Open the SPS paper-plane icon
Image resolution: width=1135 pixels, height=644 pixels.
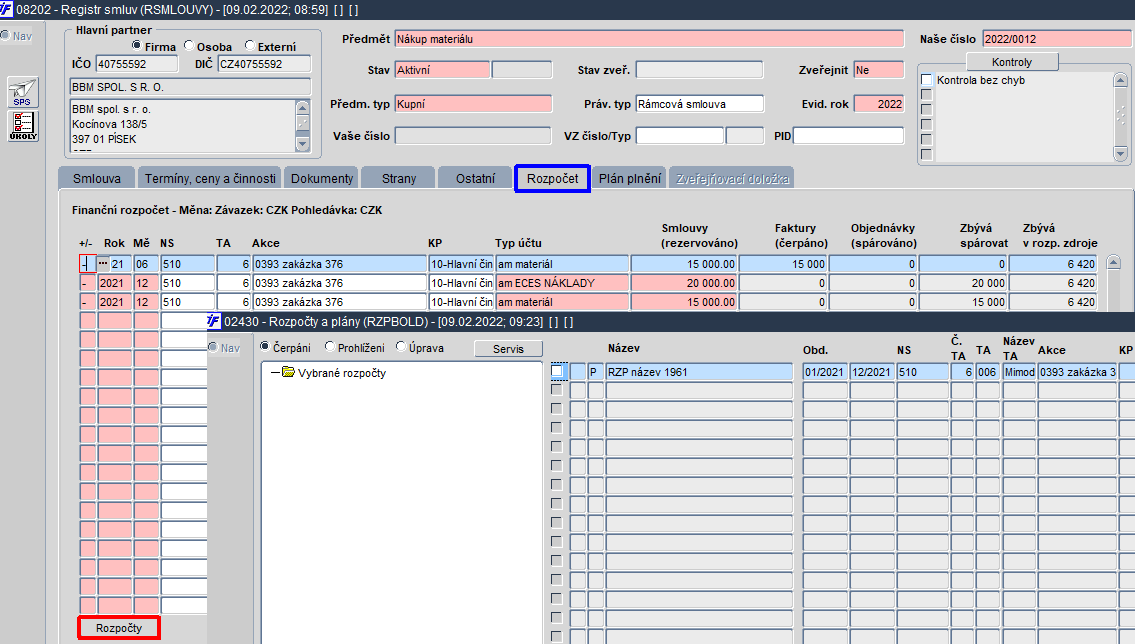point(22,93)
